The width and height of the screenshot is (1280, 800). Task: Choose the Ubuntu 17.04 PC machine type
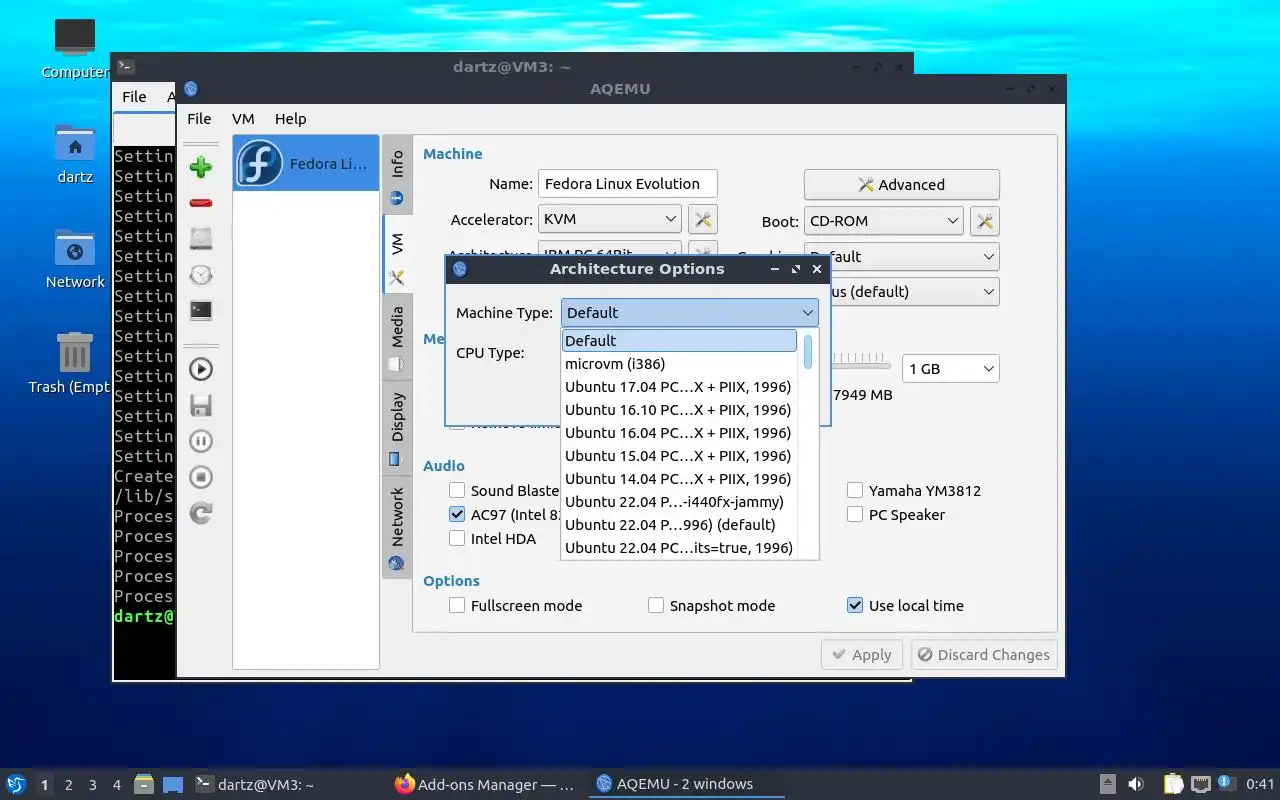coord(679,386)
